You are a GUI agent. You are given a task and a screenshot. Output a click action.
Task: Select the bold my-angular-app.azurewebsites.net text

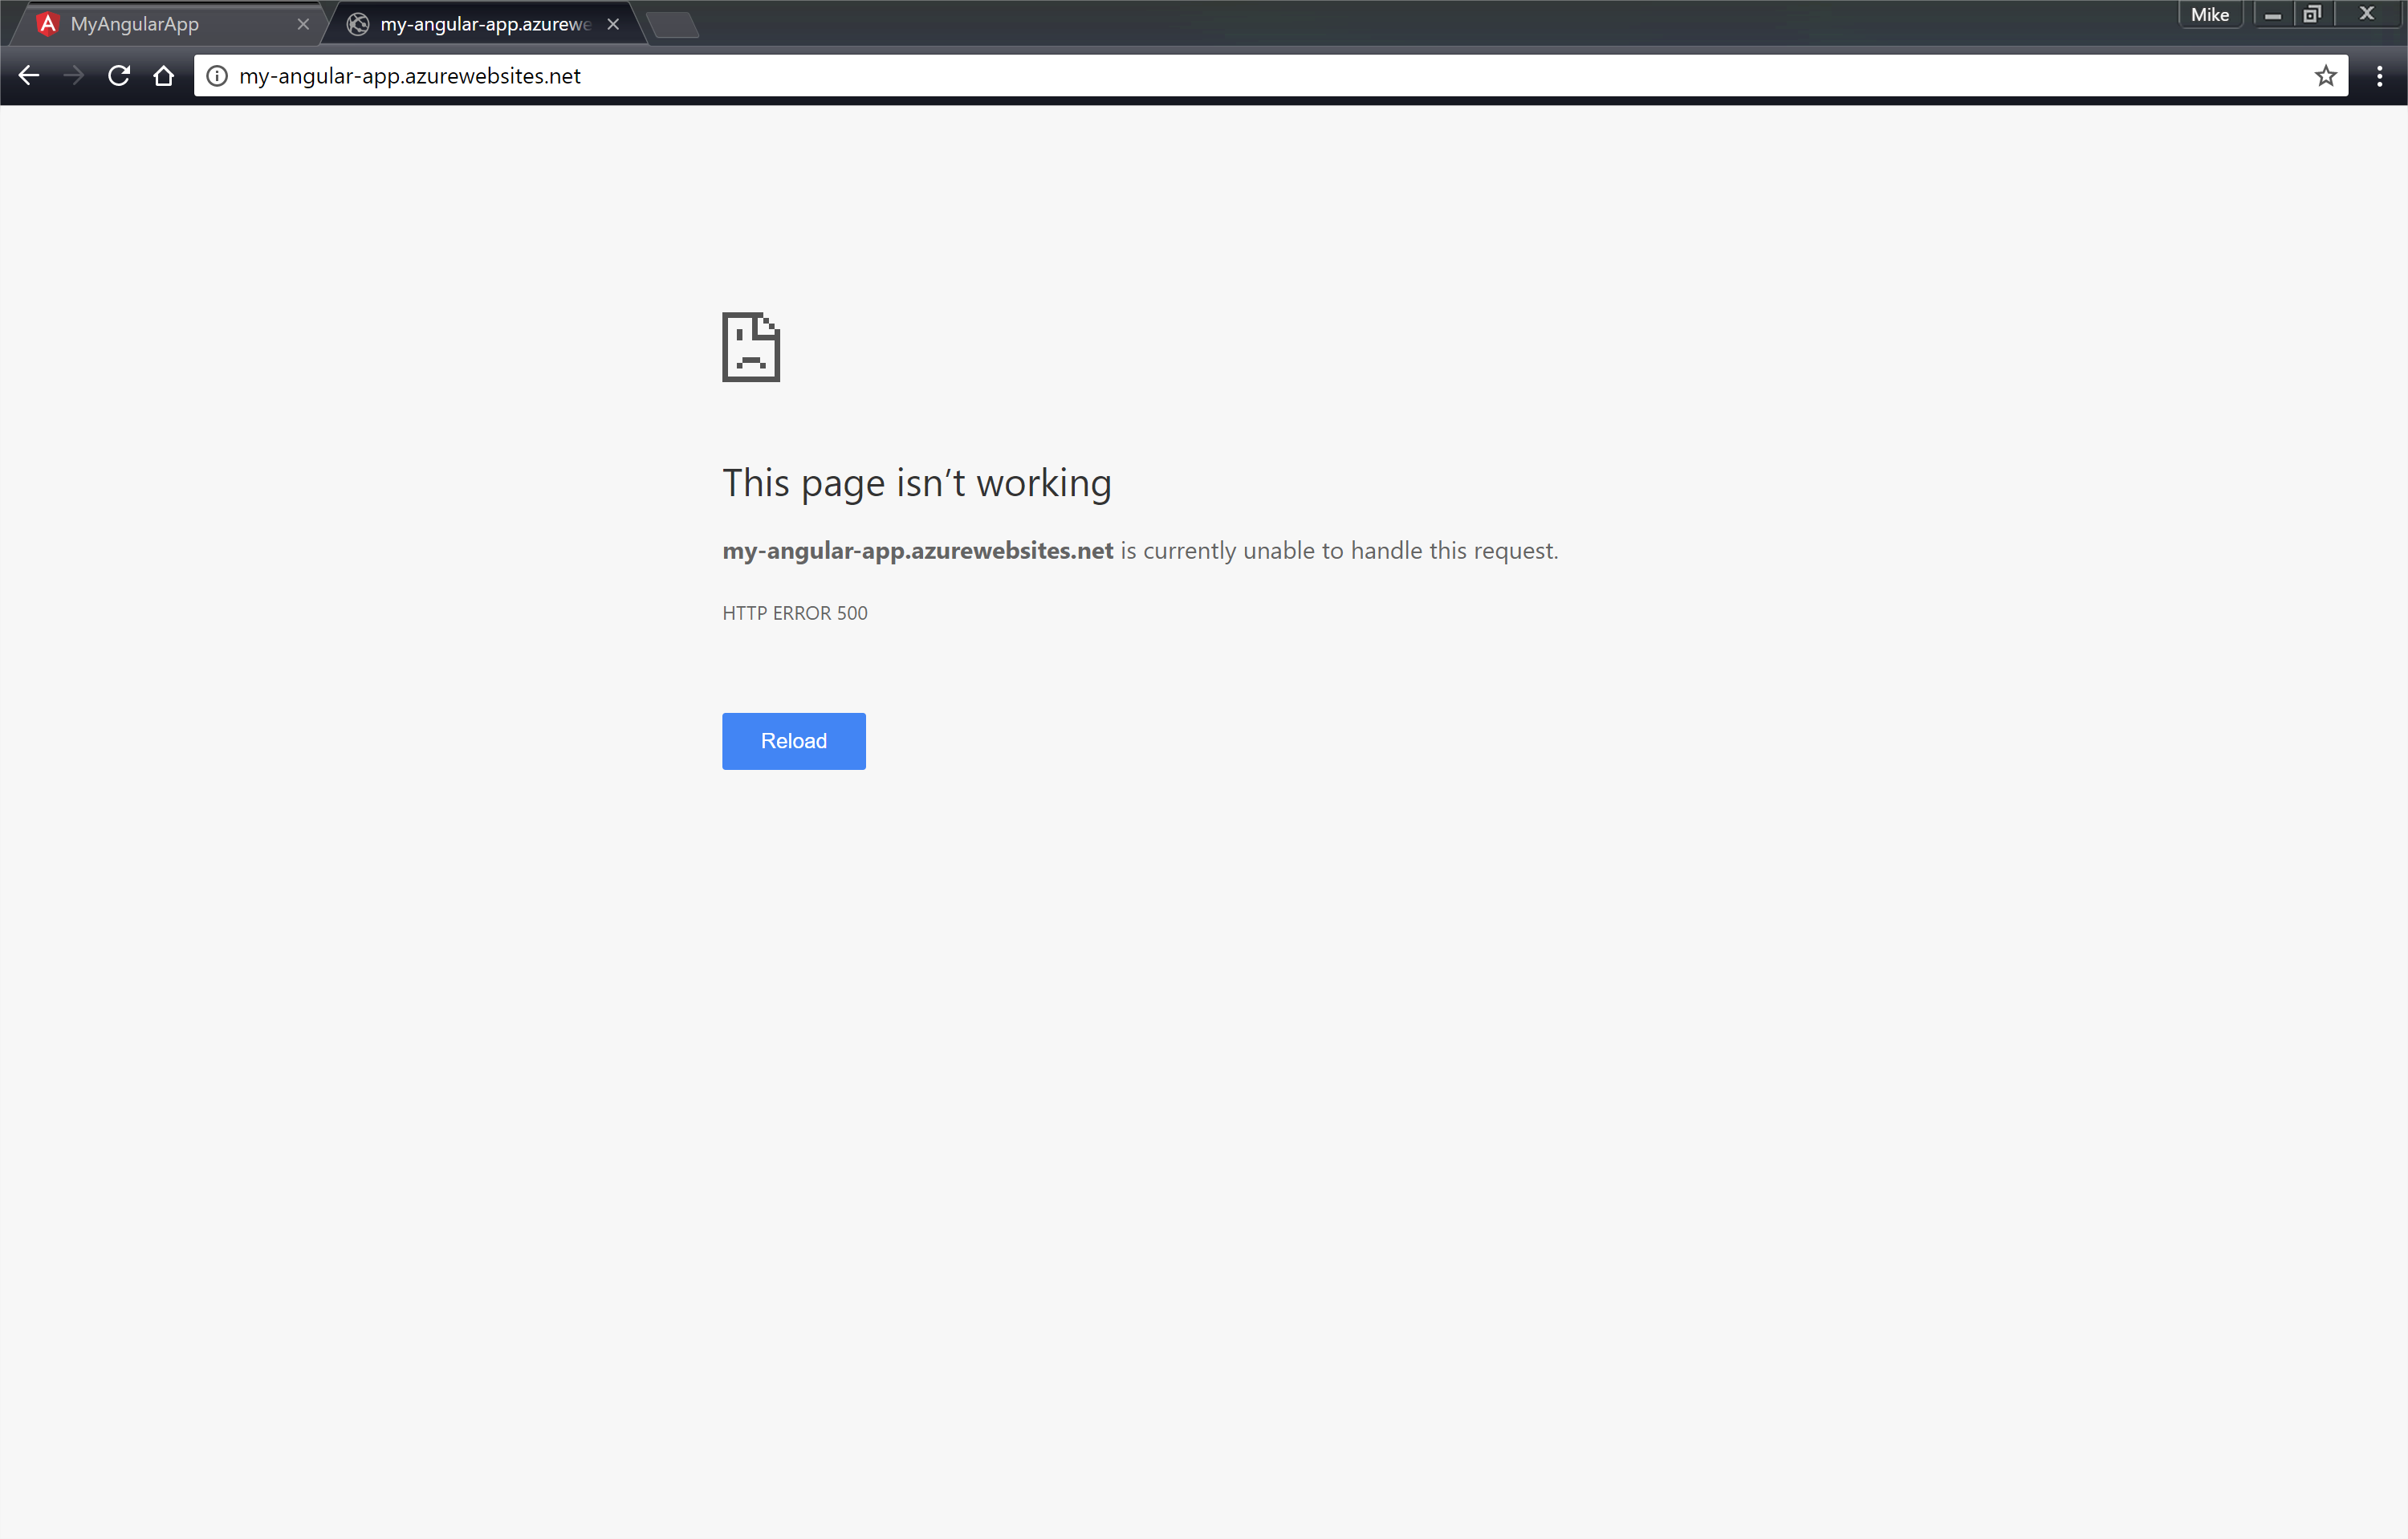coord(917,550)
